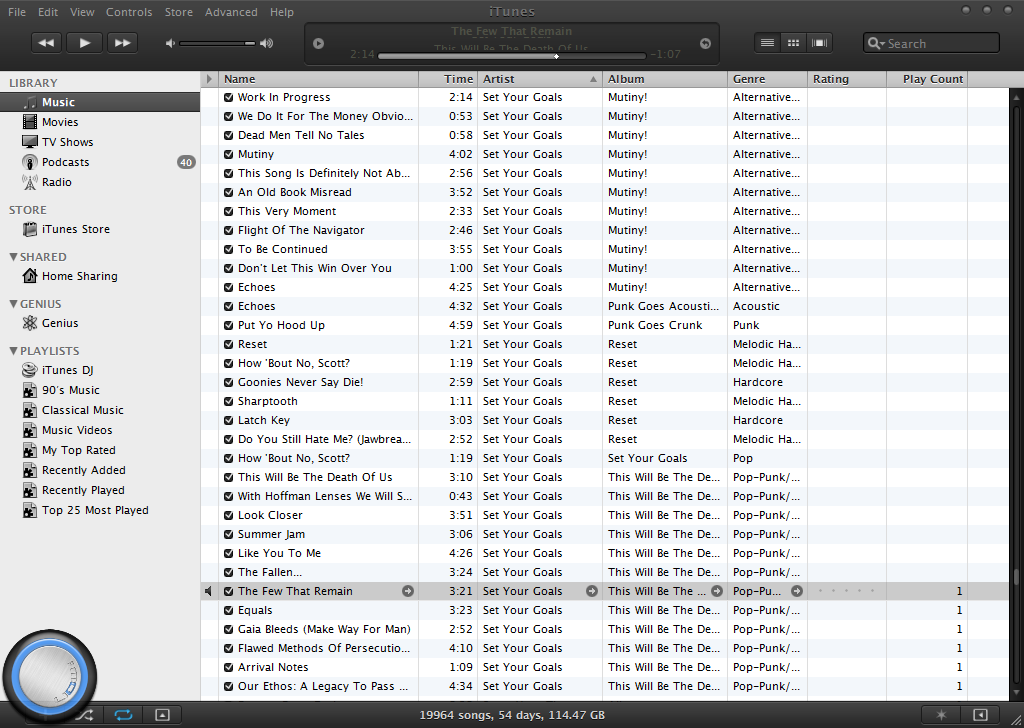Switch to Cover Flow view

pyautogui.click(x=819, y=43)
